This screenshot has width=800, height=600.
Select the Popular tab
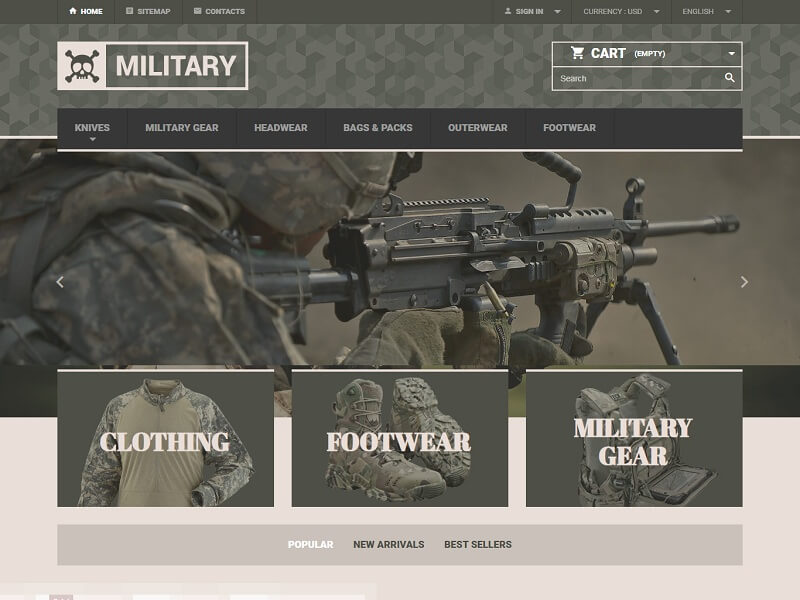click(x=310, y=544)
